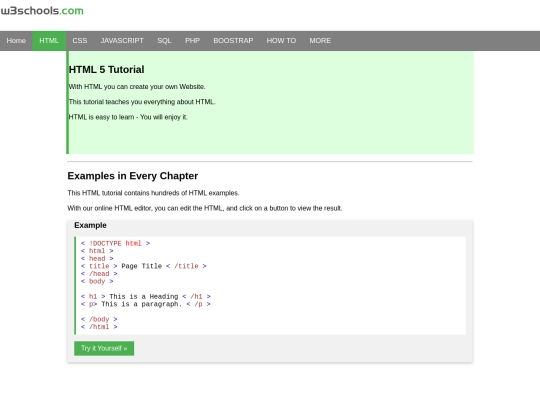This screenshot has width=540, height=405.
Task: Click 'This is a Heading' code line
Action: coord(146,297)
